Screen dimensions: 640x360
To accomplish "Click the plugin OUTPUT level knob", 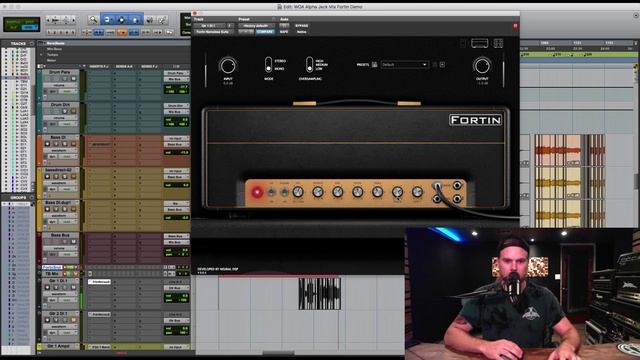I will tap(482, 66).
